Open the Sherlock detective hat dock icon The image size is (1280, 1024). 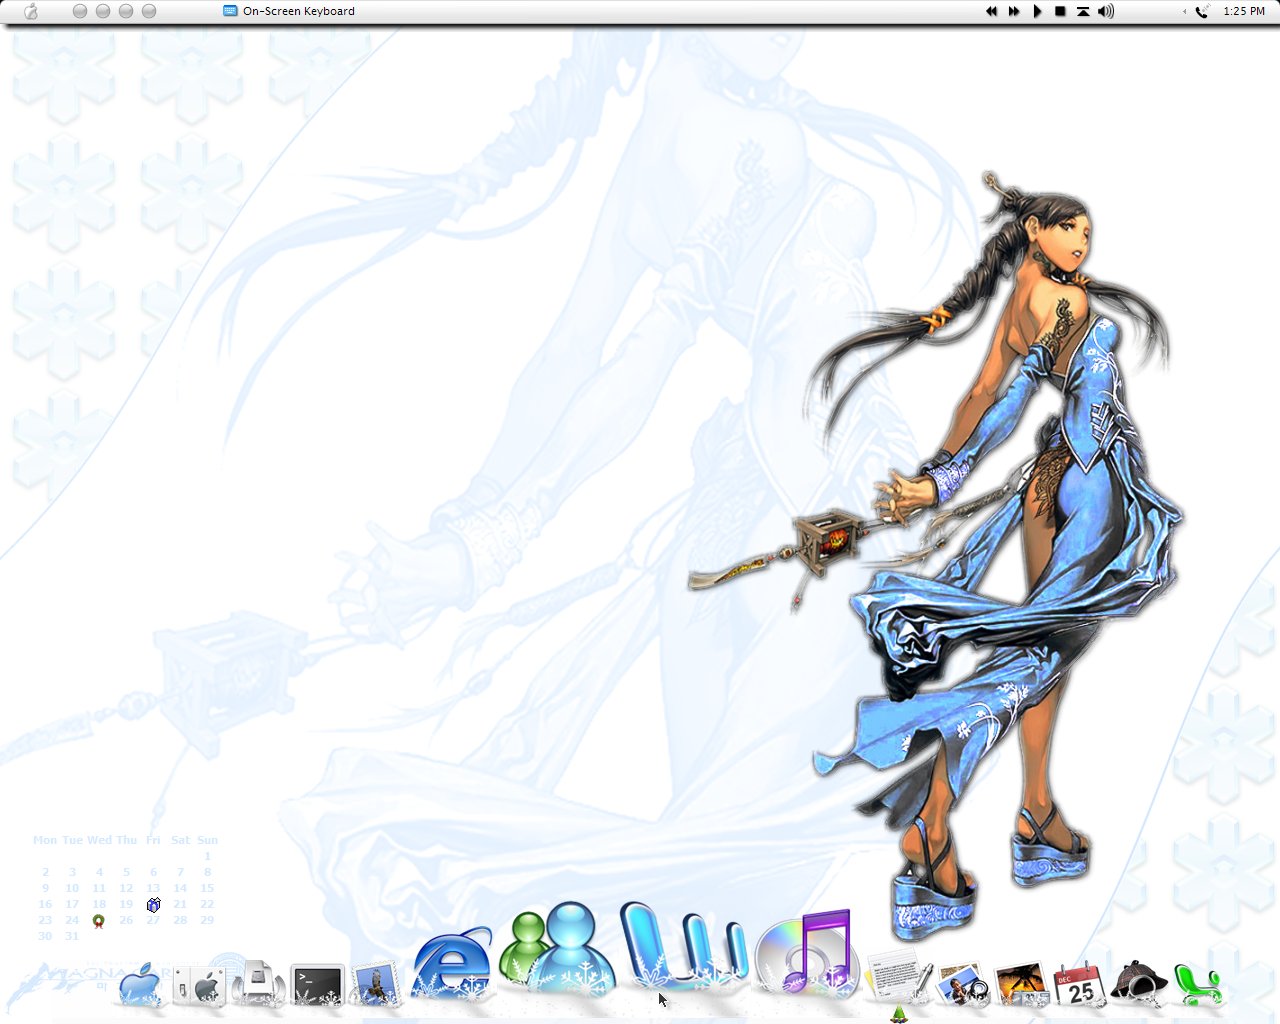tap(1138, 984)
